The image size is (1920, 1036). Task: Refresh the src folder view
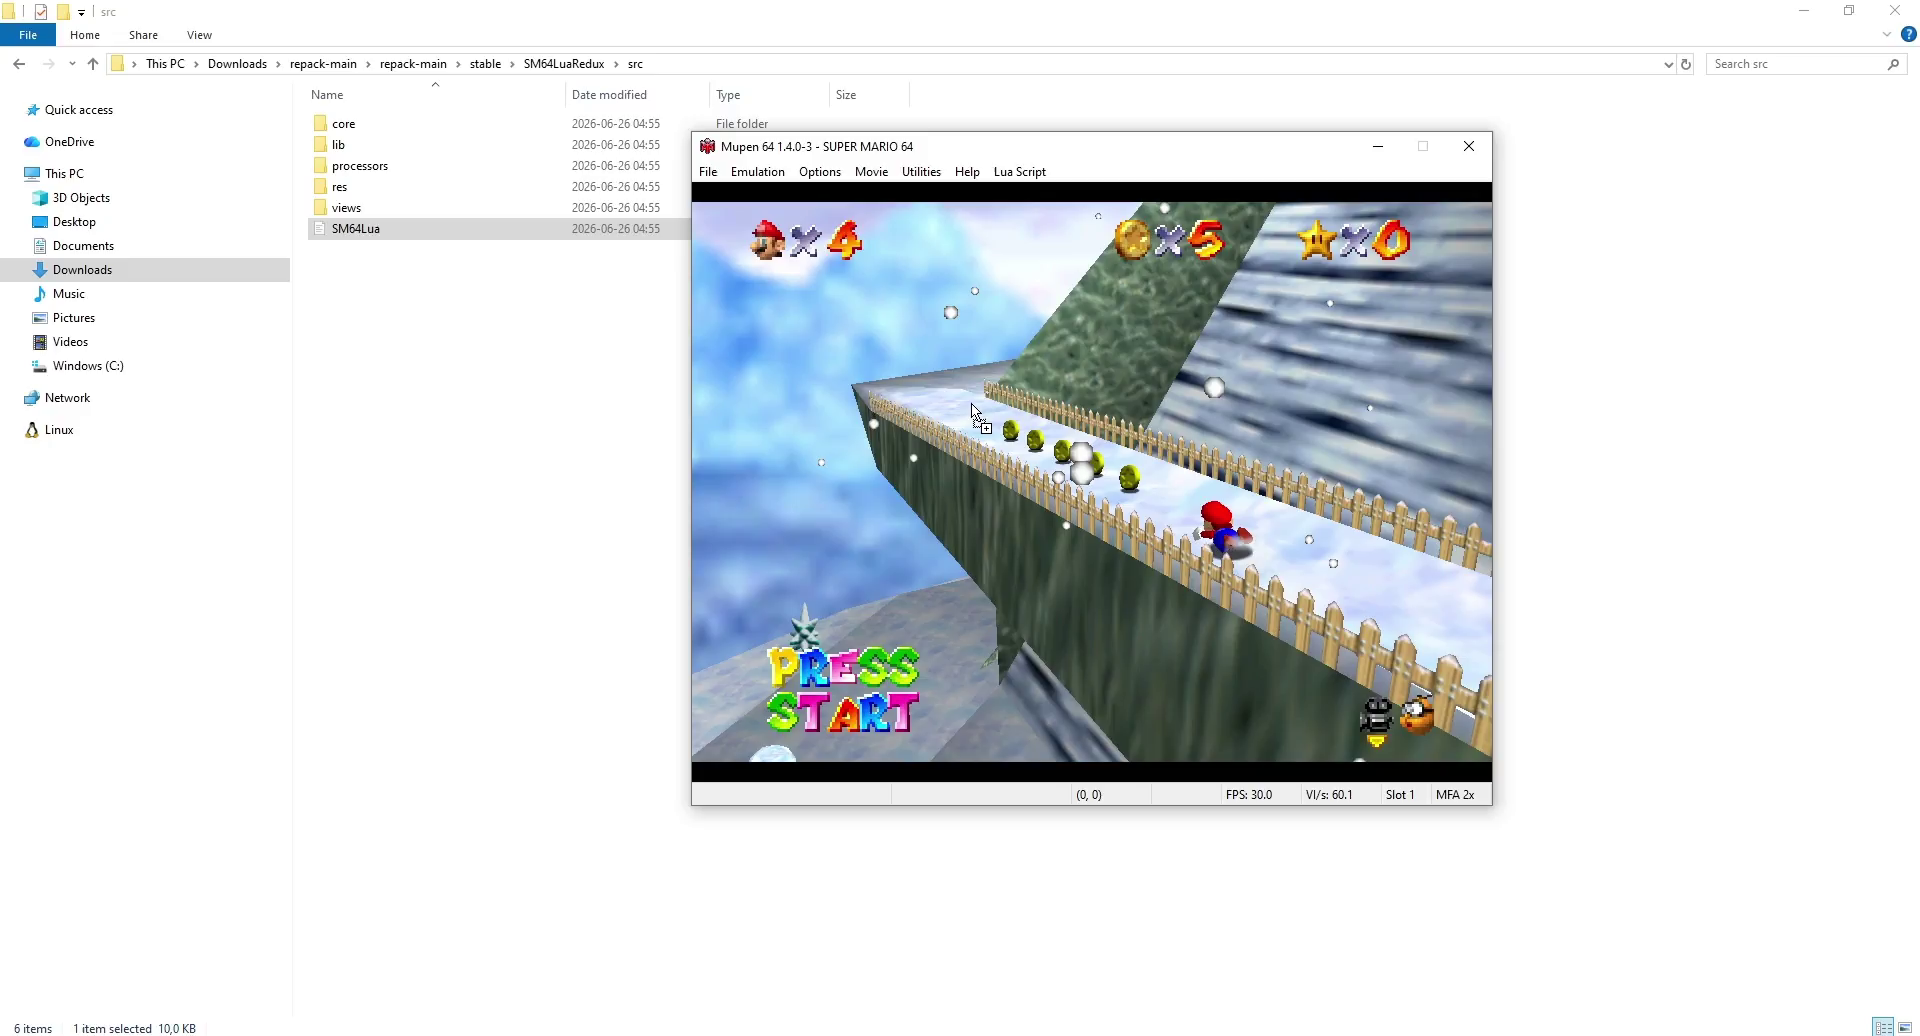pos(1686,64)
